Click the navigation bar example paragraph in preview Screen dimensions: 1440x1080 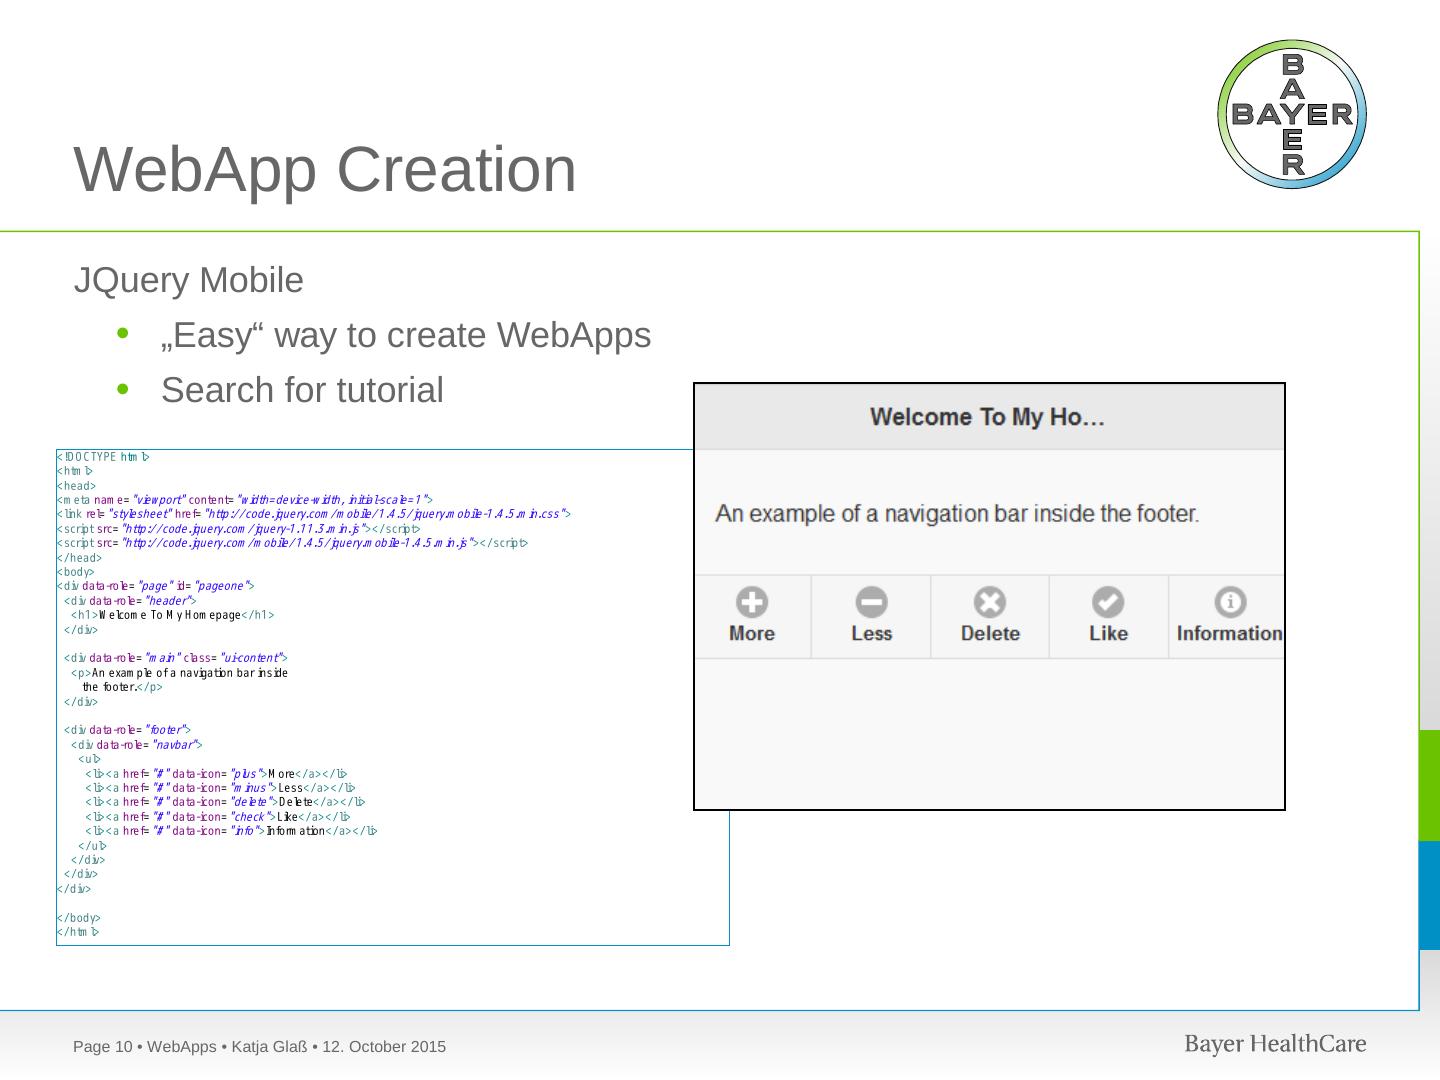(957, 514)
